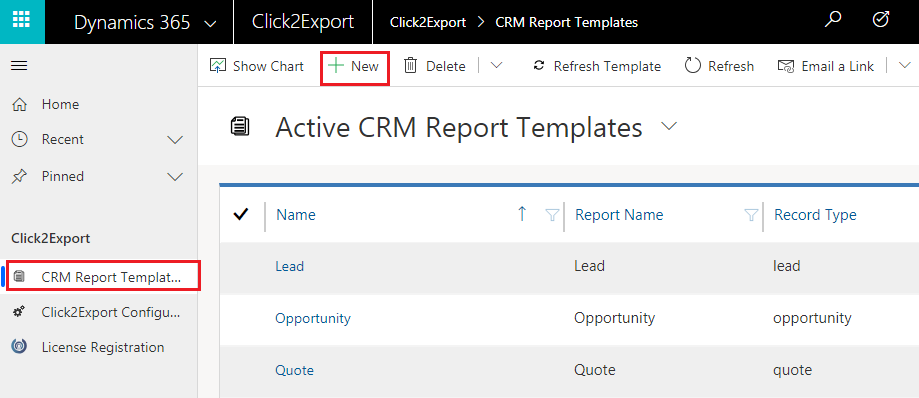
Task: Click the Refresh Template arrows icon
Action: [539, 66]
